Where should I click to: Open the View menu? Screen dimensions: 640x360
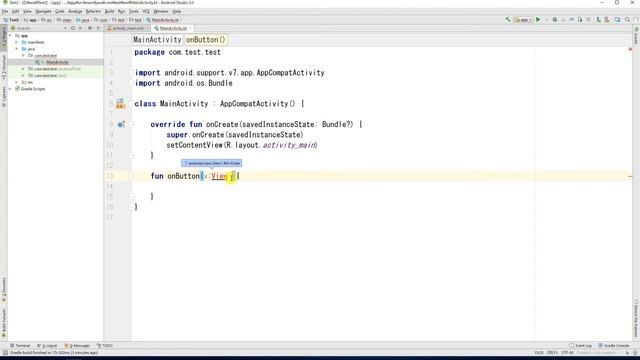coord(27,11)
